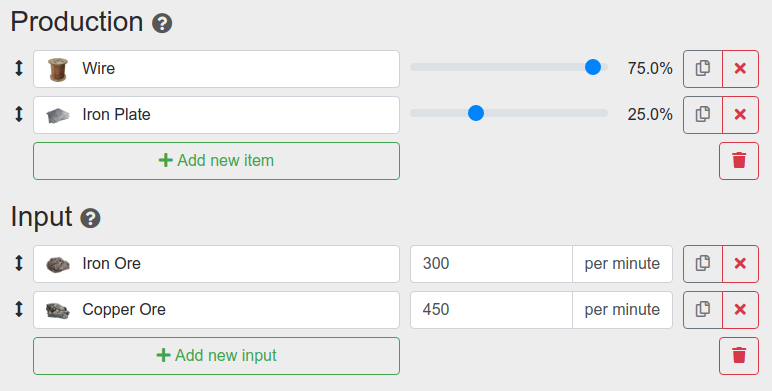Focus the Iron Ore 300 amount field
The image size is (772, 391).
coord(491,264)
